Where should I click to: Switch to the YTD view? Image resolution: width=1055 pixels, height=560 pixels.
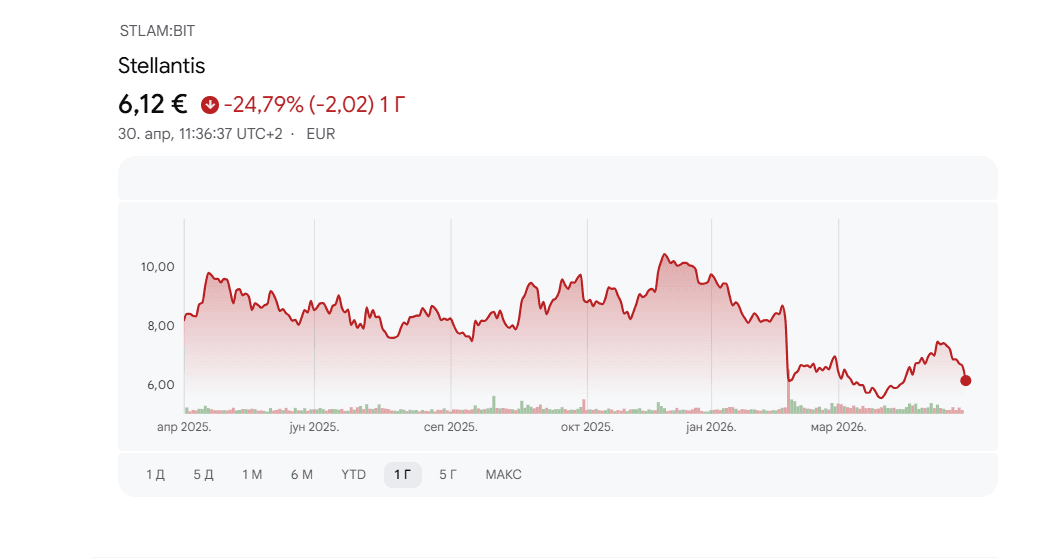pos(353,475)
